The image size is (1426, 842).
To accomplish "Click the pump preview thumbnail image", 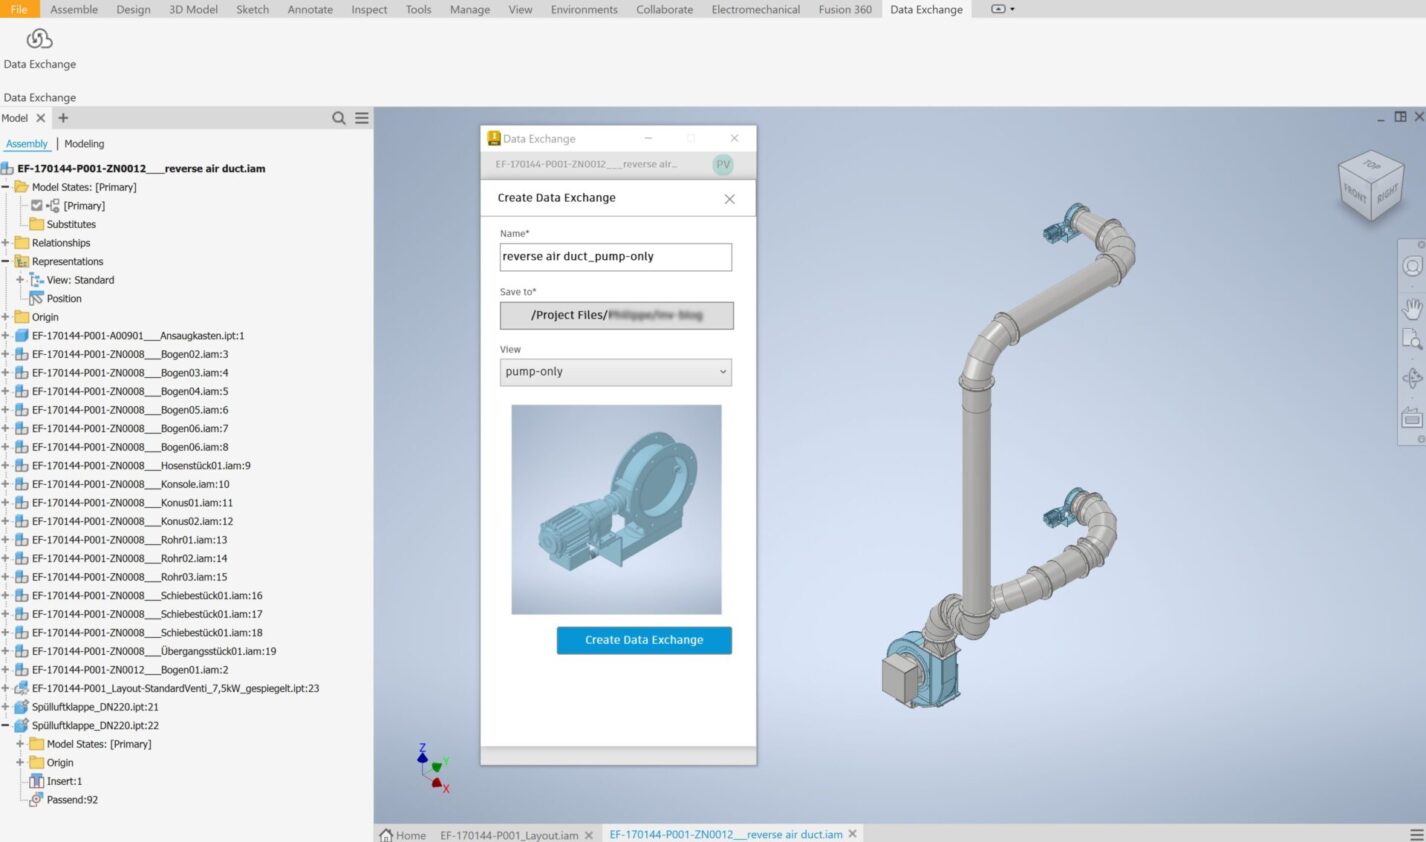I will tap(616, 509).
